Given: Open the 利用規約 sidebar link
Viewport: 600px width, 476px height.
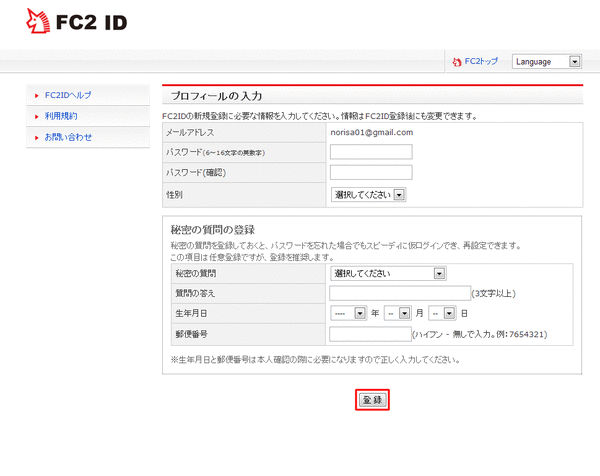Looking at the screenshot, I should click(61, 116).
